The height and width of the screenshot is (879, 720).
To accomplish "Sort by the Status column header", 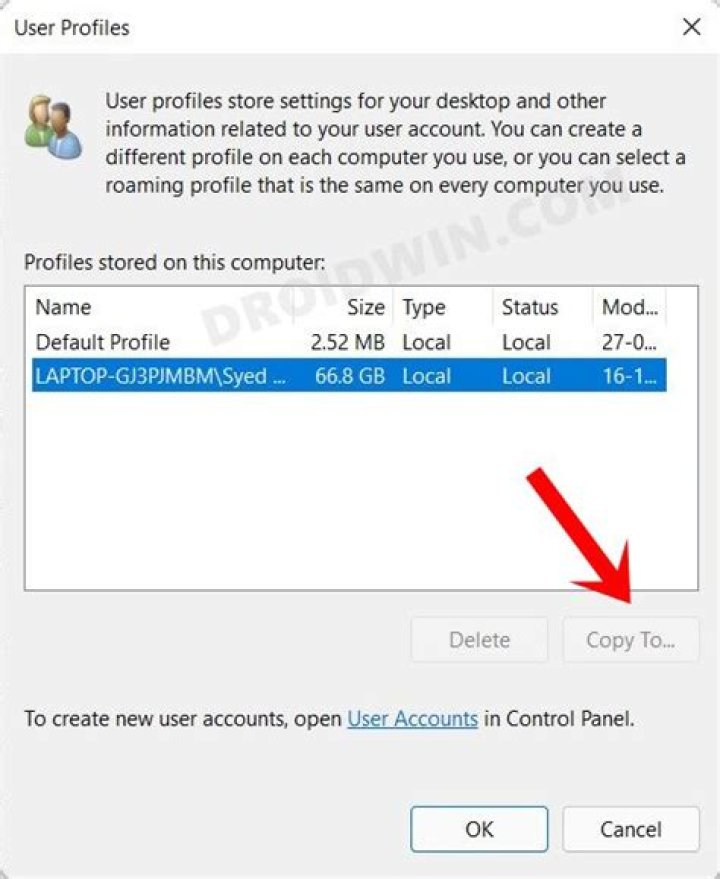I will point(542,307).
